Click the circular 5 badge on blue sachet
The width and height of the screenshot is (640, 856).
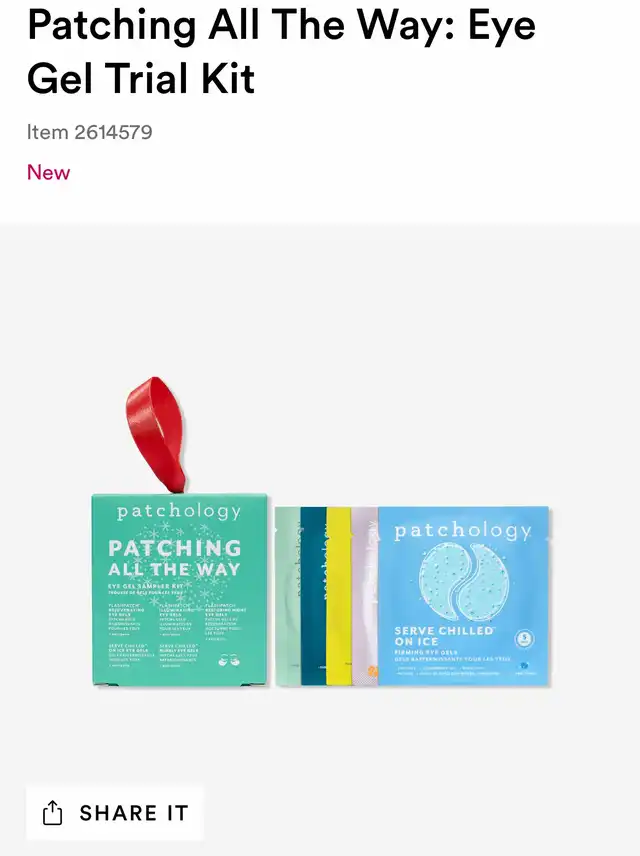point(525,638)
